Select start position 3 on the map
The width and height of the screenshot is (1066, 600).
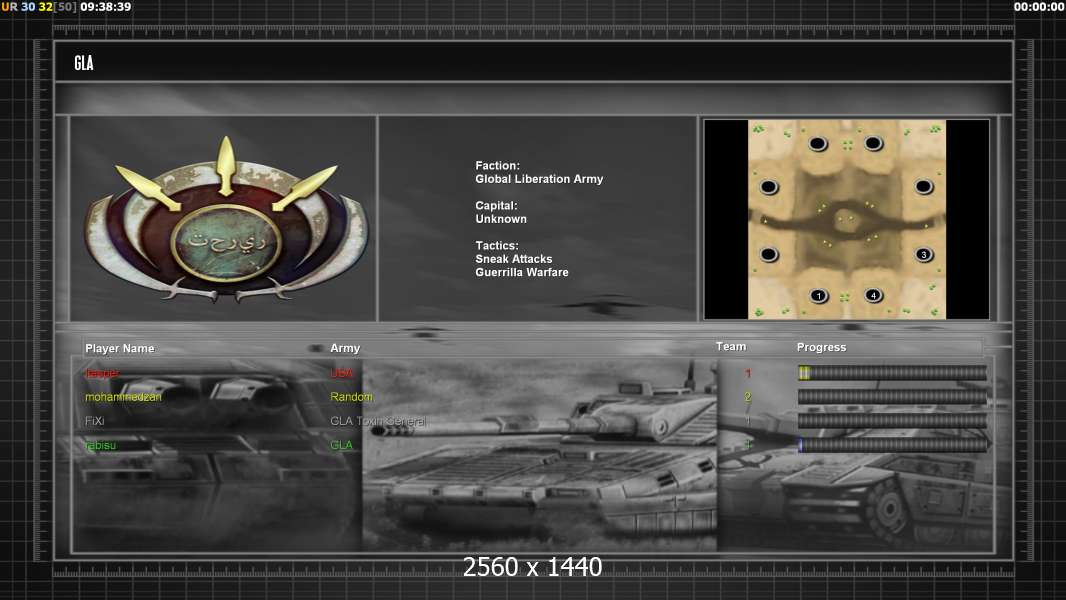pyautogui.click(x=923, y=255)
